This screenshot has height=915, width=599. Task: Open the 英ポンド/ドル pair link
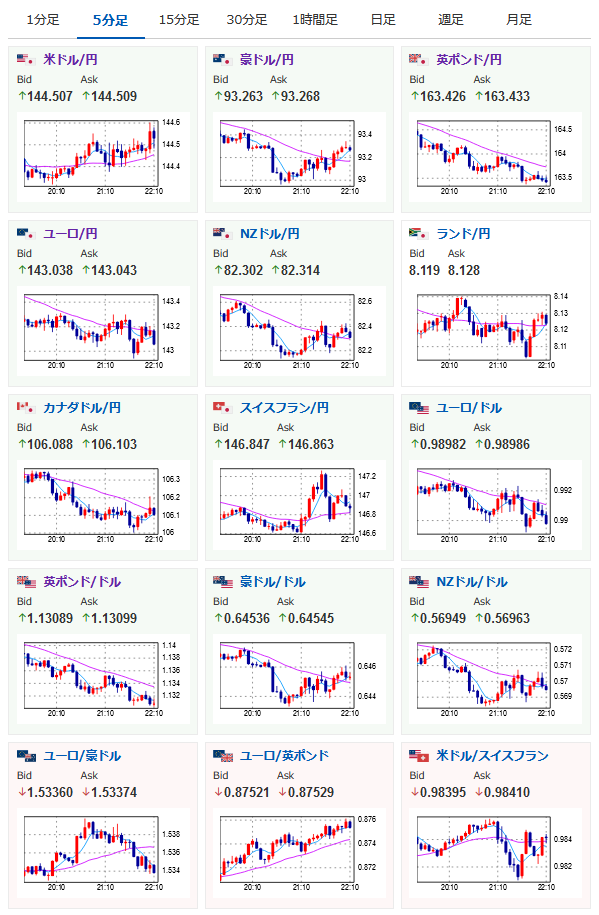pos(82,582)
